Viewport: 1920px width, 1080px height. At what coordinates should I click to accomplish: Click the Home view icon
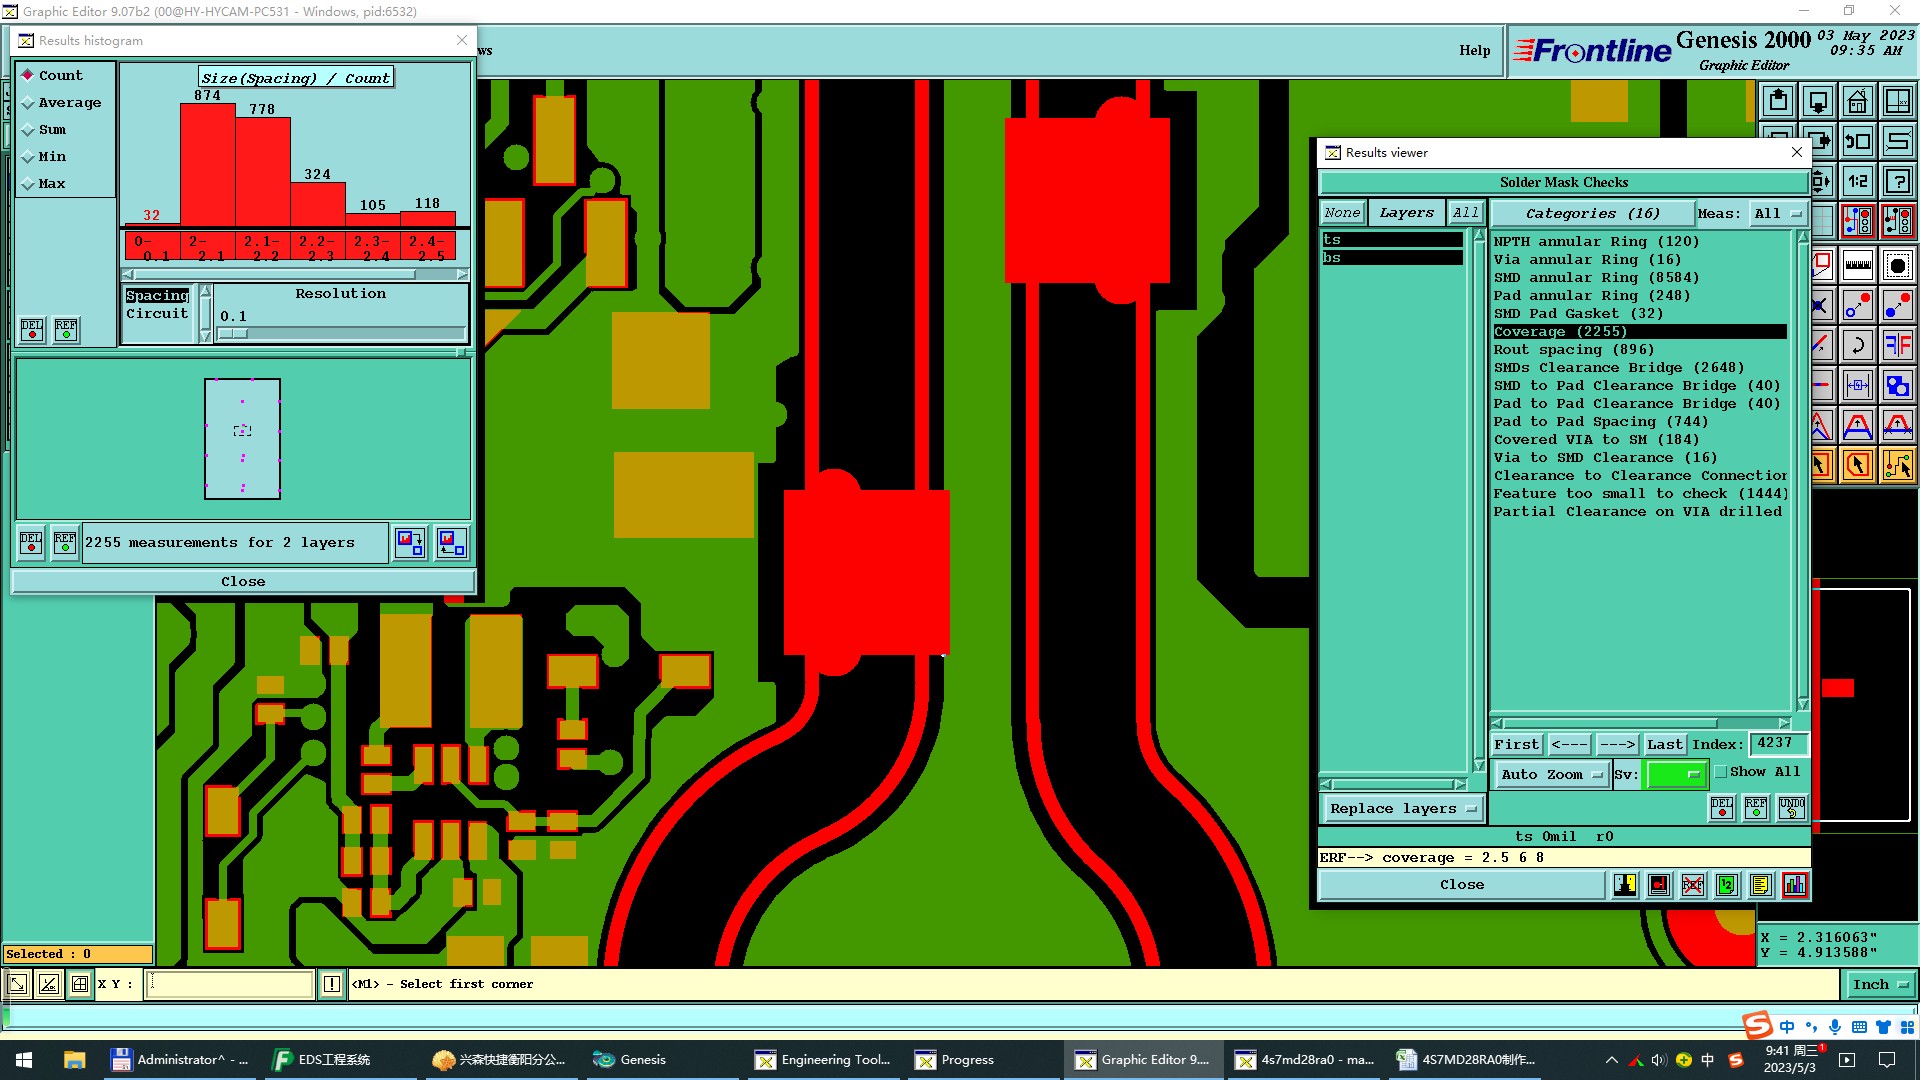[x=1857, y=101]
